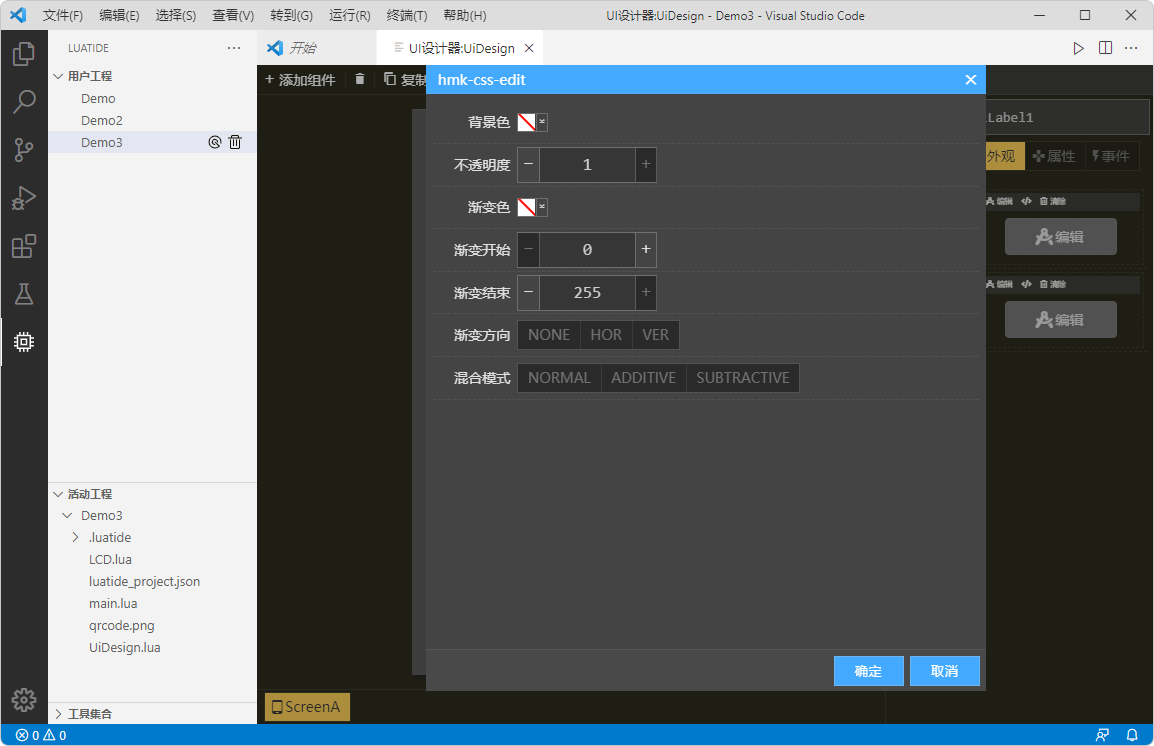The height and width of the screenshot is (746, 1154).
Task: Select NORMAL blend mode
Action: [x=559, y=377]
